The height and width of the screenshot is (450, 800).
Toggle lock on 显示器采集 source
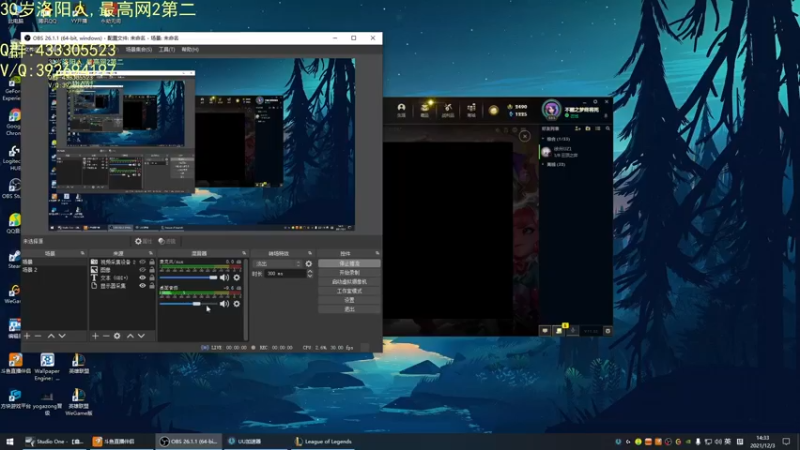(152, 286)
